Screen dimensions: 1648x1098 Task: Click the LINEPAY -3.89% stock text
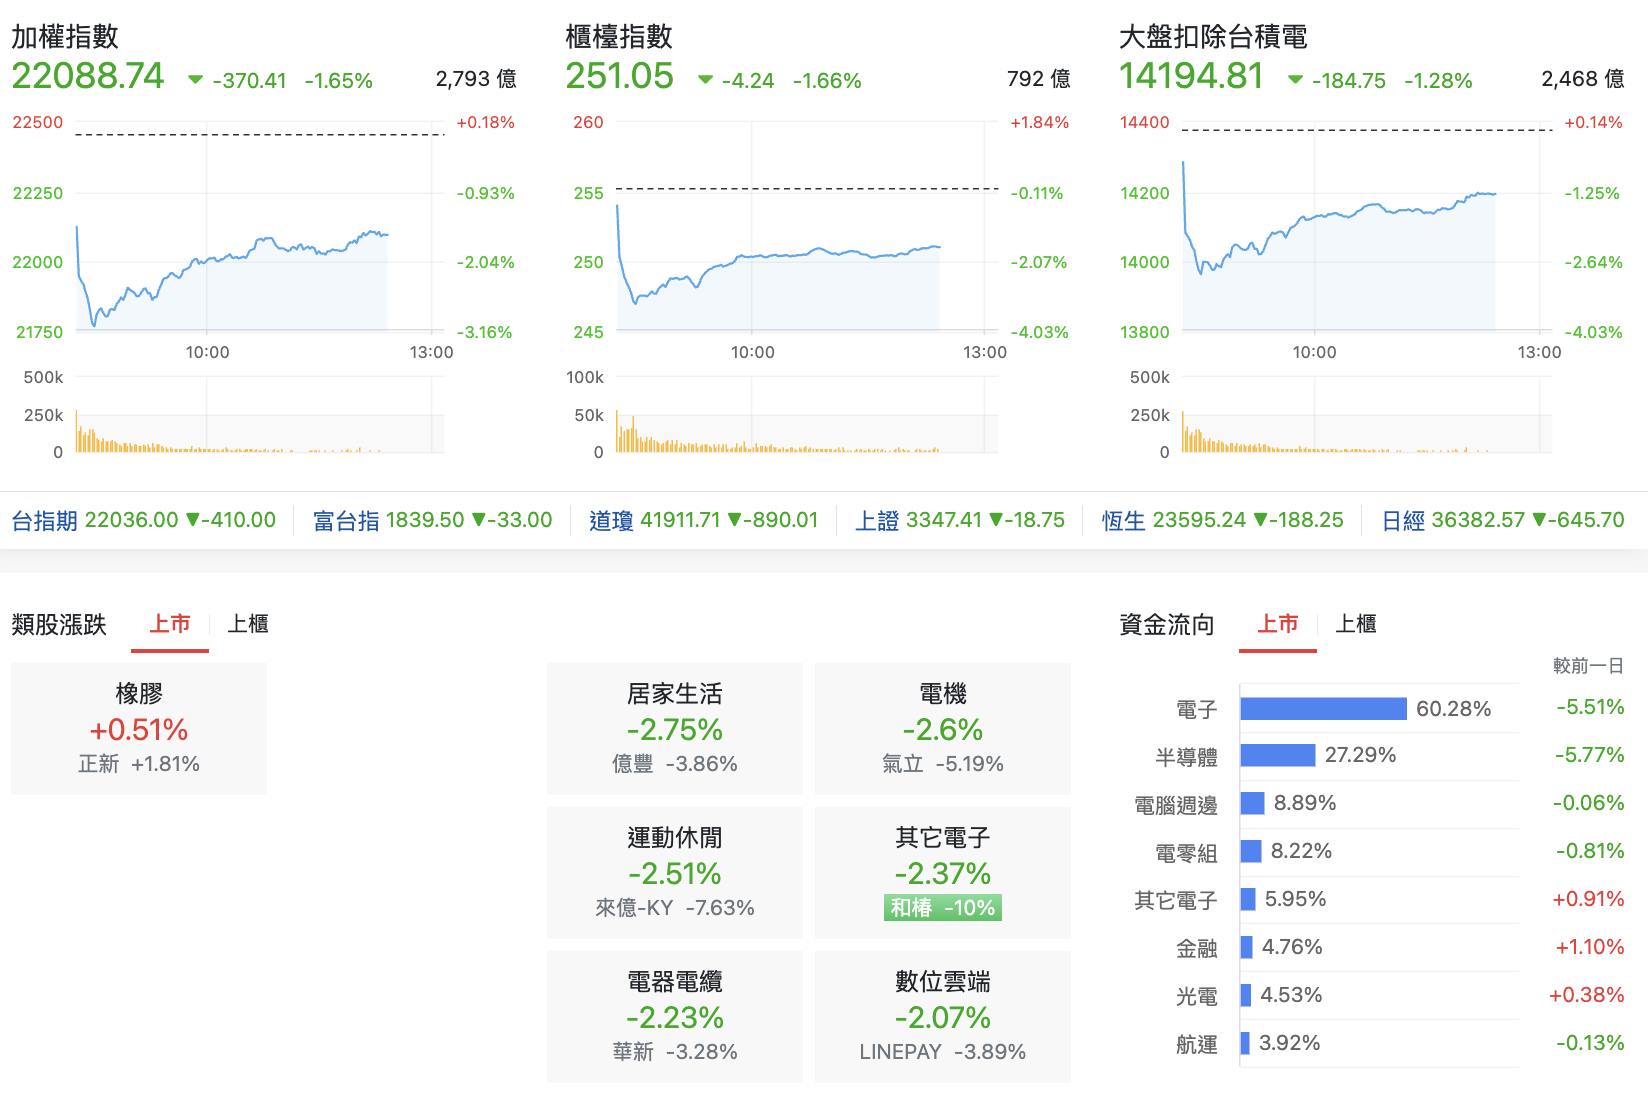click(x=943, y=1052)
